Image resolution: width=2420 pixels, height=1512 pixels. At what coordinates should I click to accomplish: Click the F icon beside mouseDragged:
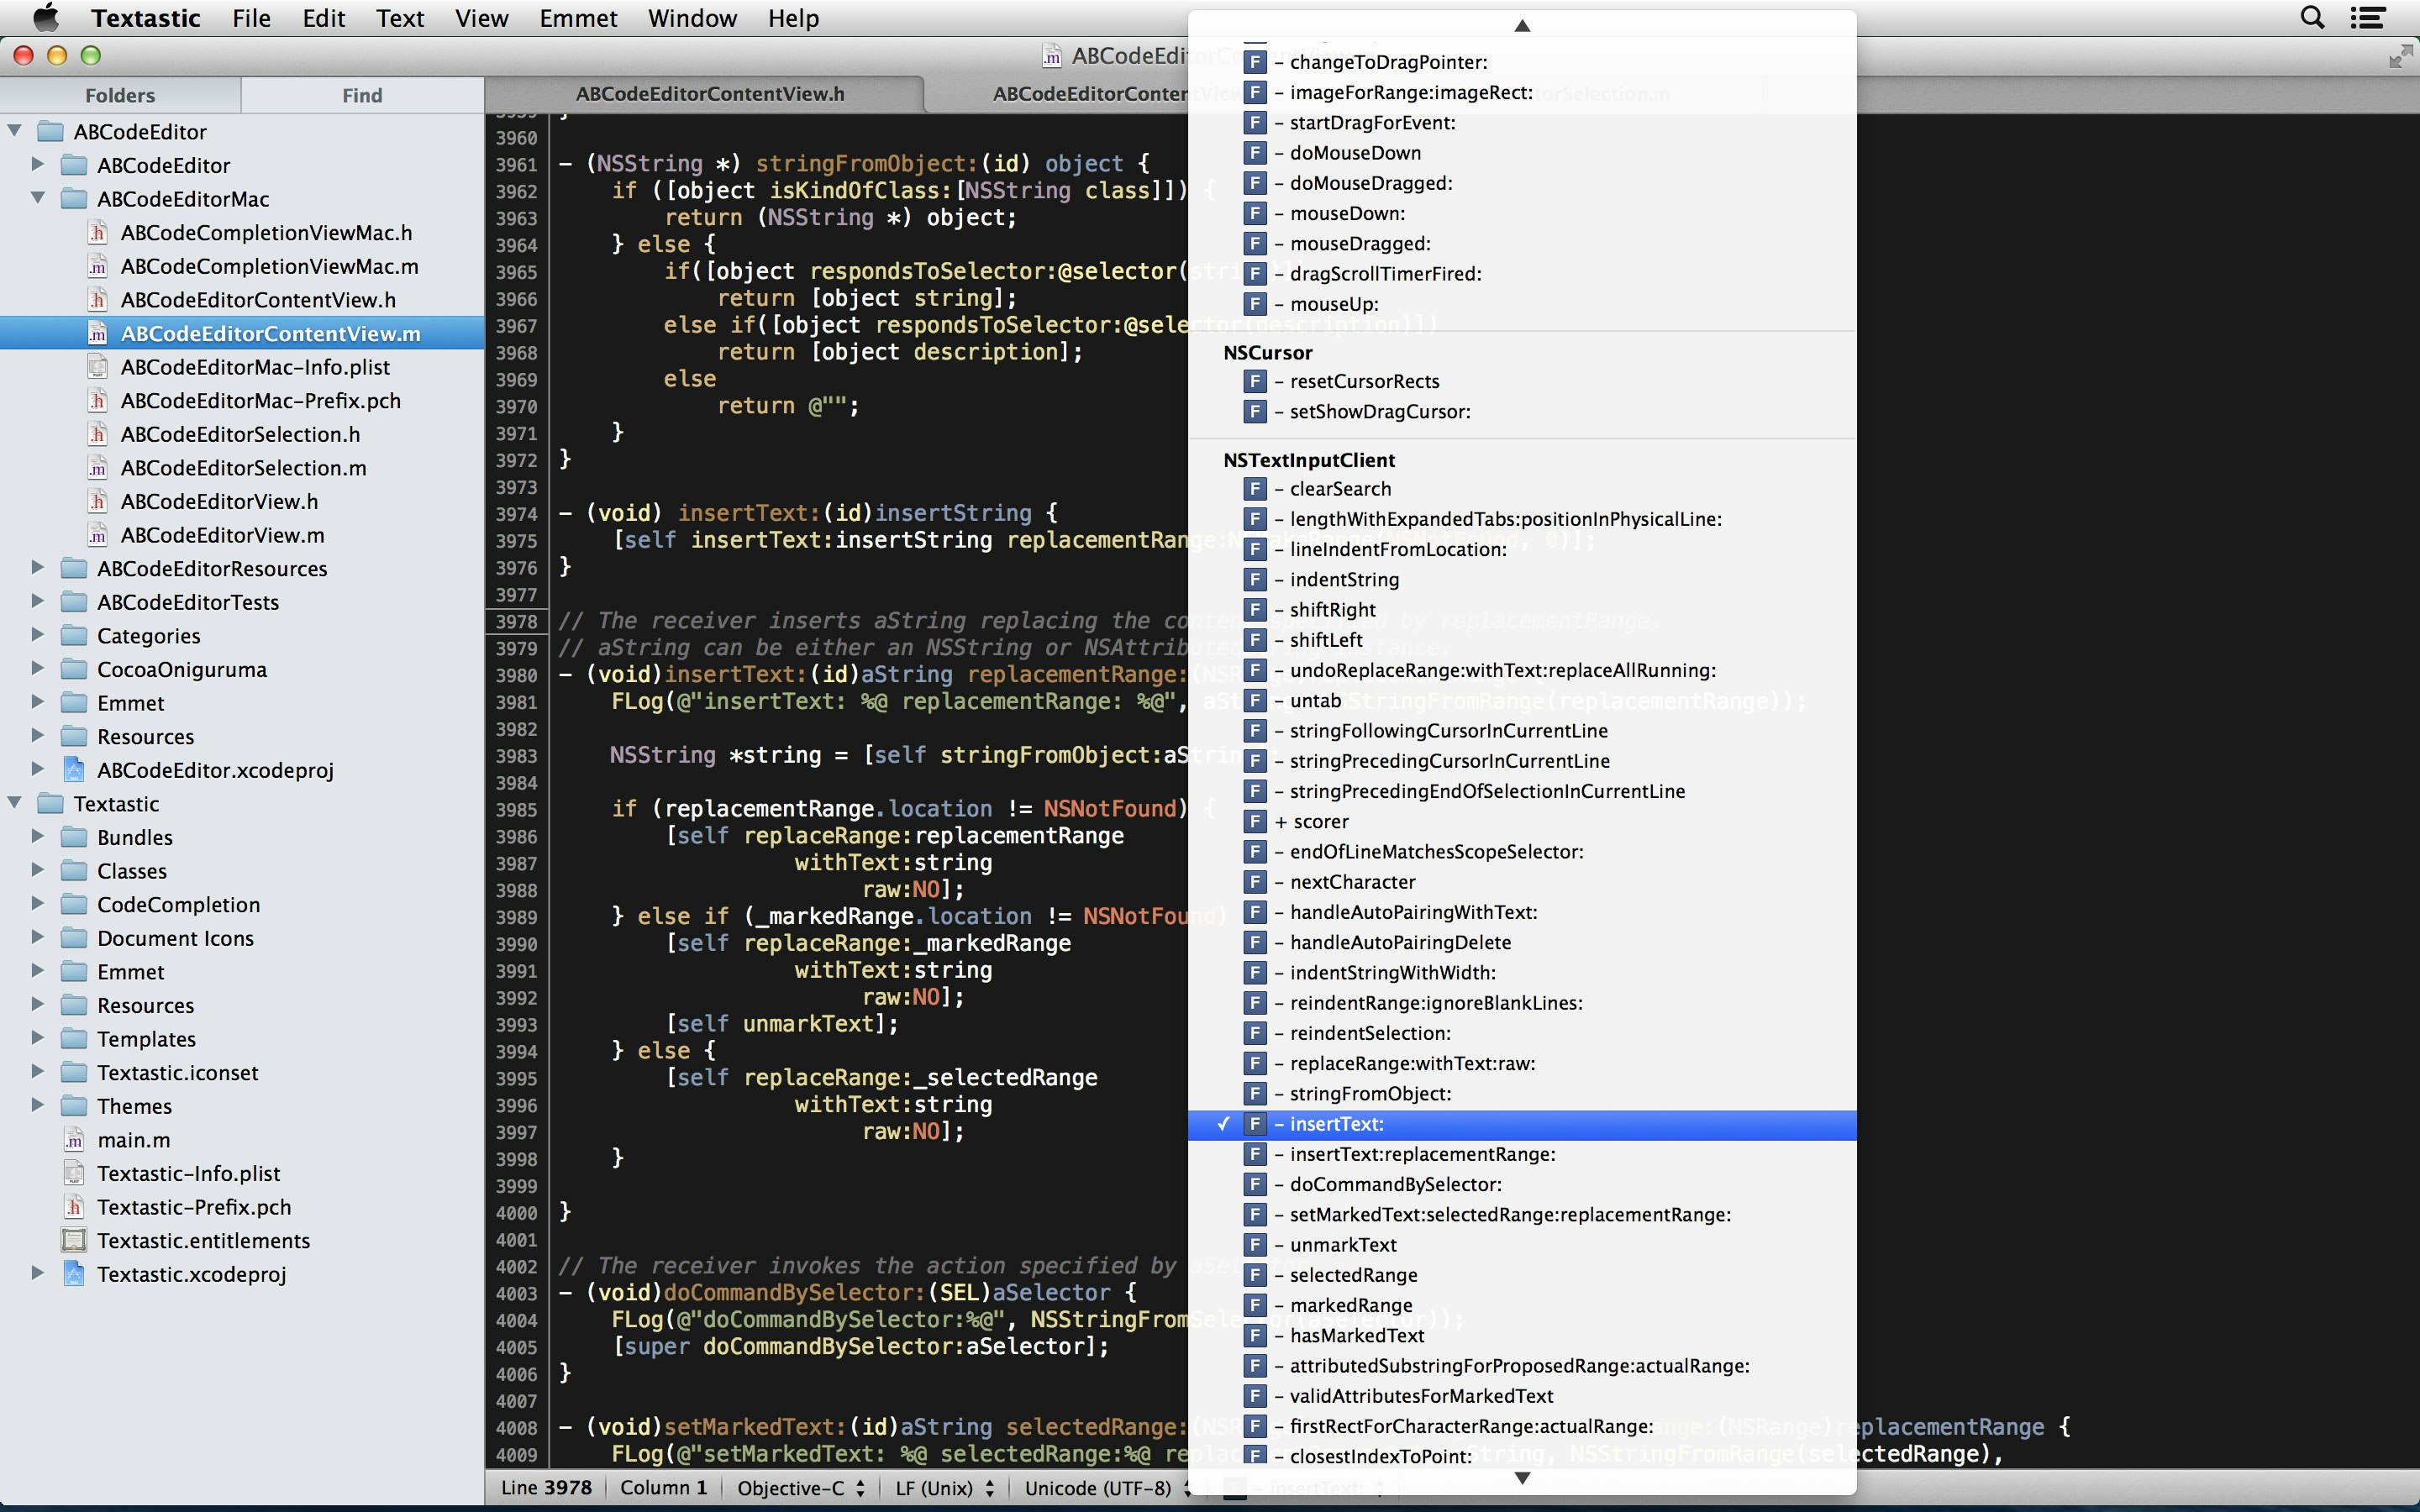point(1255,244)
